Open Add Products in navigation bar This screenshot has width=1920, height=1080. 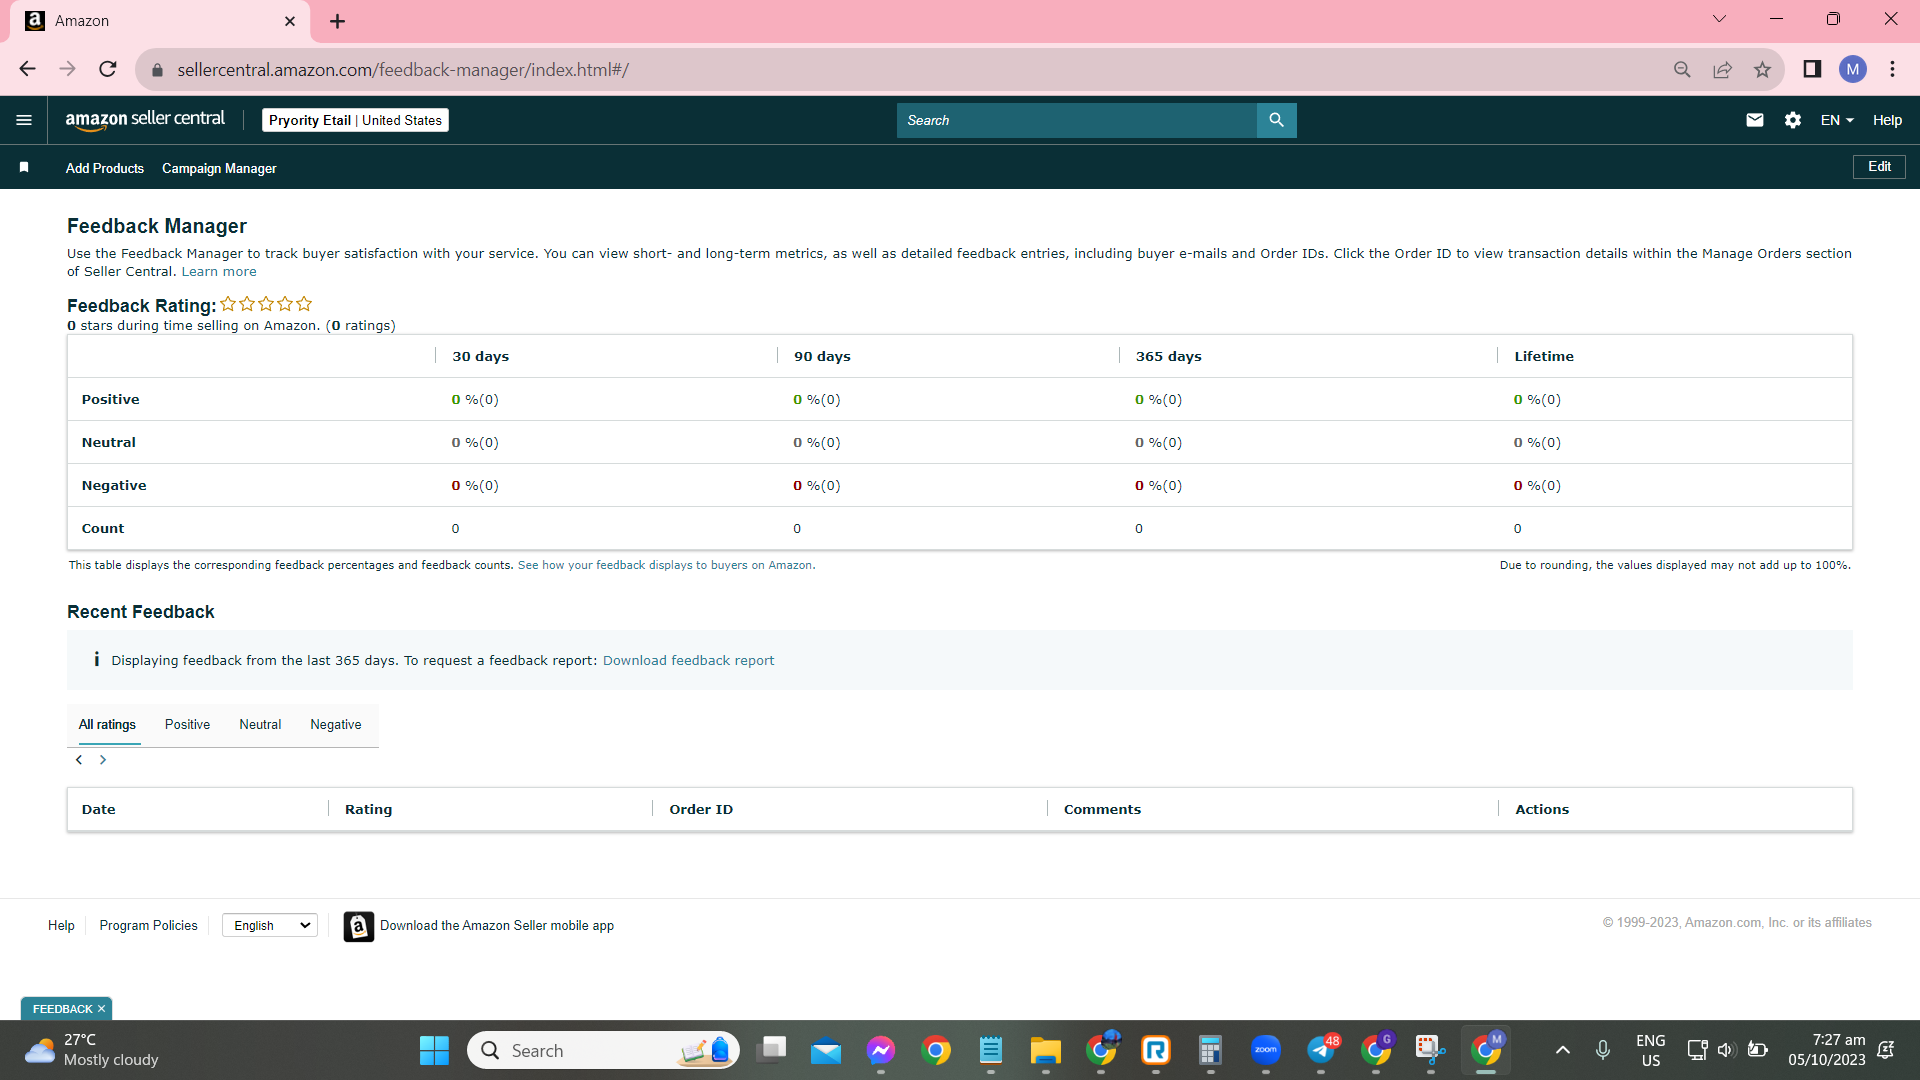coord(105,168)
